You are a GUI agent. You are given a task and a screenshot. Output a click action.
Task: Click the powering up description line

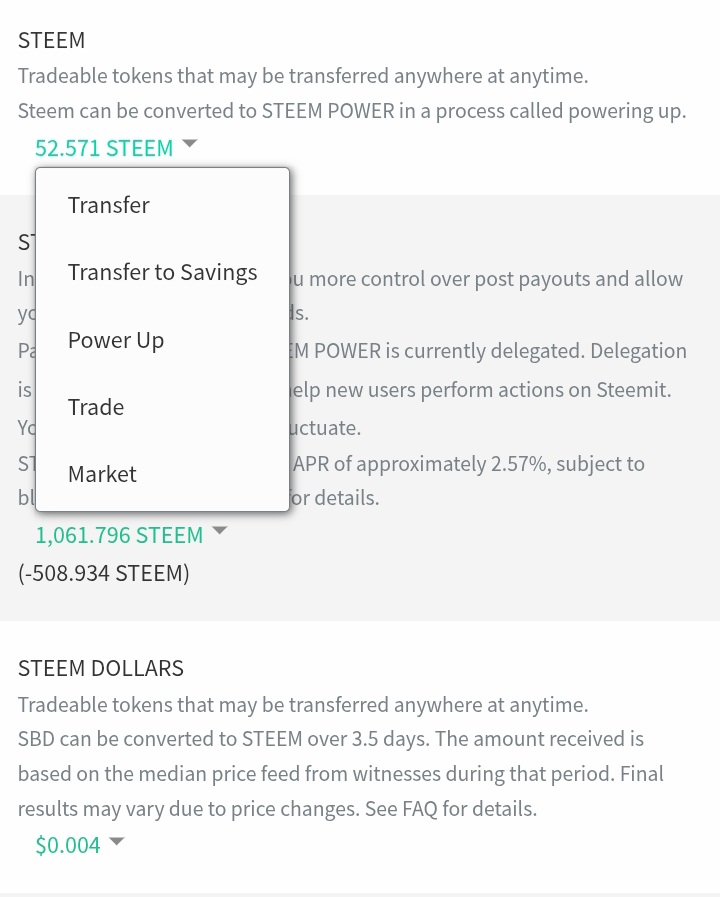pyautogui.click(x=352, y=111)
